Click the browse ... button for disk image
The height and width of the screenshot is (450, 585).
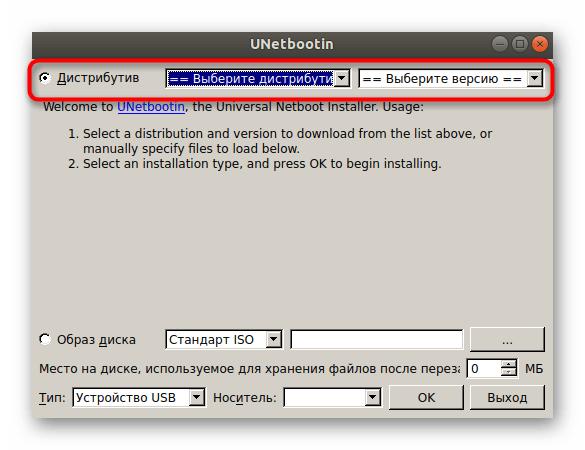pyautogui.click(x=507, y=340)
